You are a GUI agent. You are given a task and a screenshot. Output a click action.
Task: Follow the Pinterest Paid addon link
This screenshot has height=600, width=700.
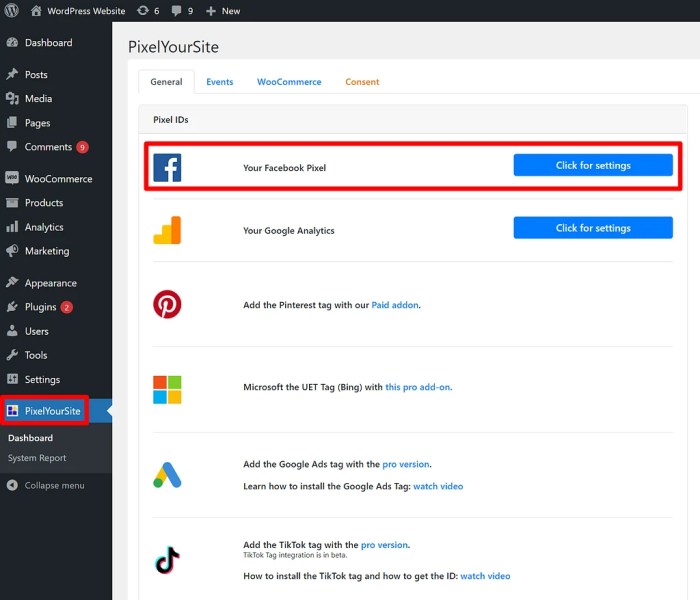click(395, 305)
